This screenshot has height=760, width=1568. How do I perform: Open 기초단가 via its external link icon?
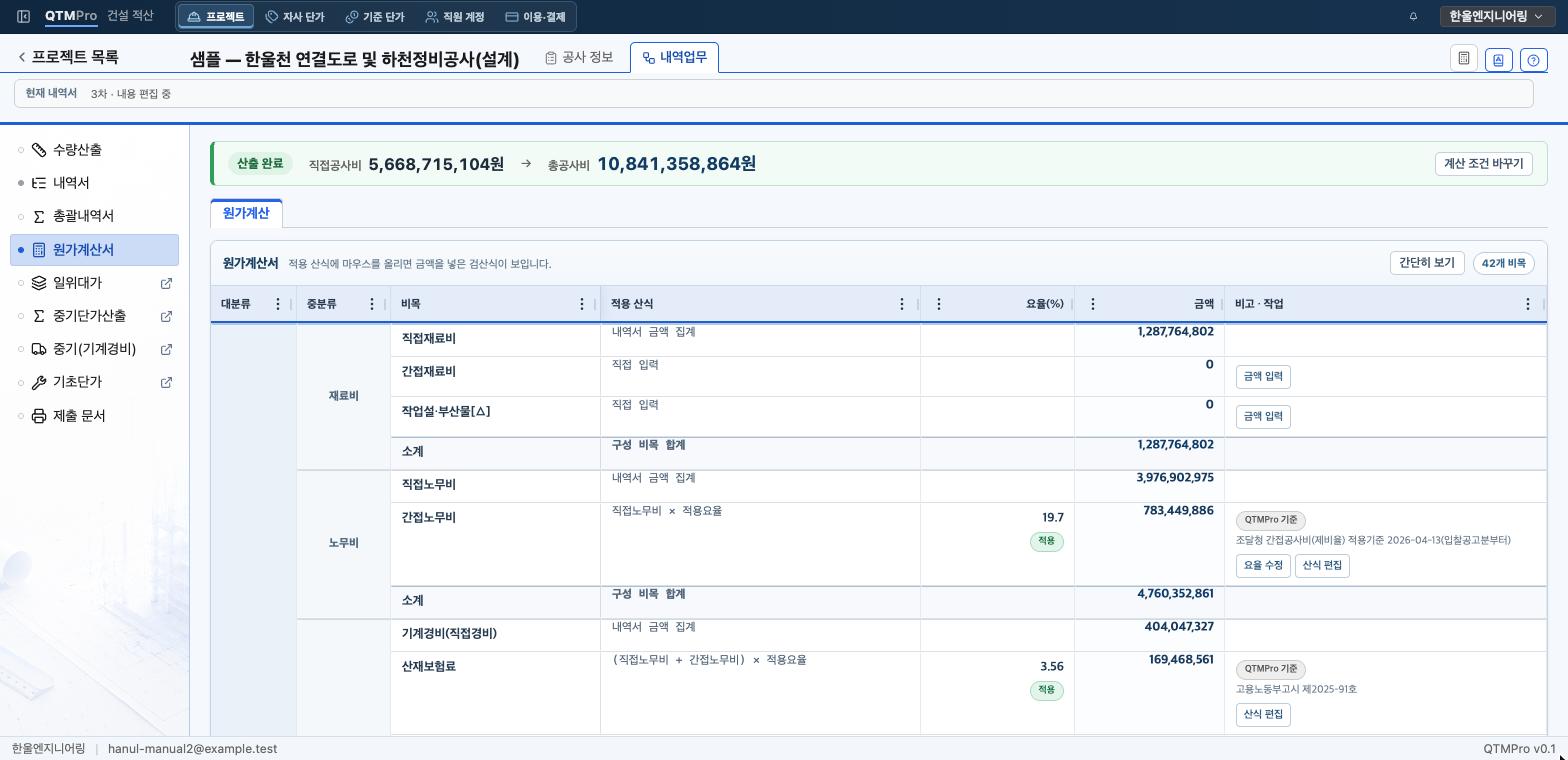pos(166,382)
